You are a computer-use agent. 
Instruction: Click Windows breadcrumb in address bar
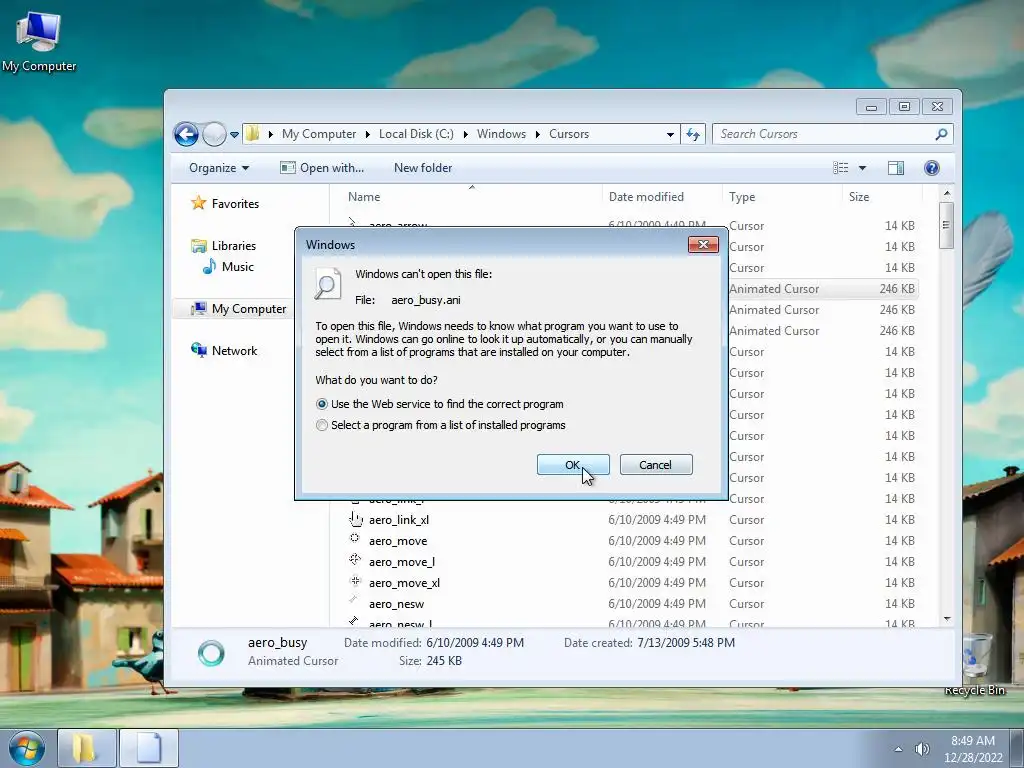(x=501, y=134)
